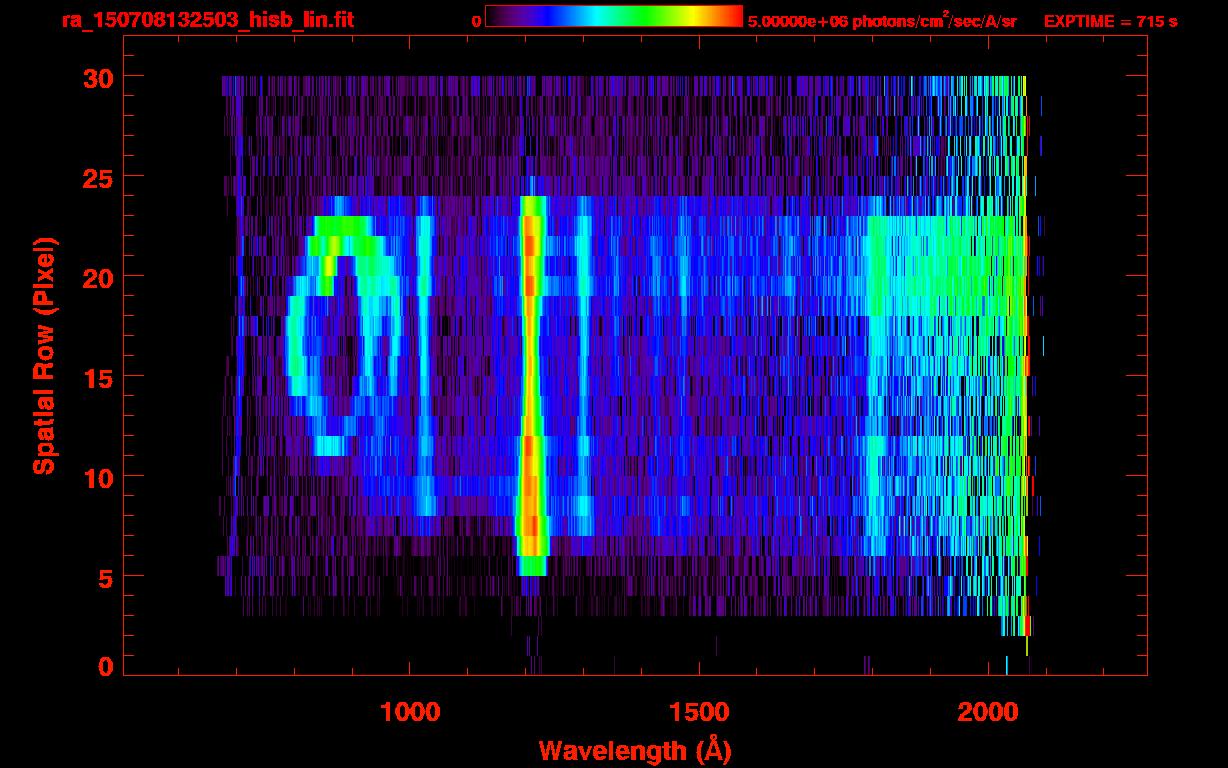This screenshot has width=1228, height=768.
Task: Click the 5.00000e+06 photons/cm²/sec/A/sr label
Action: point(882,21)
